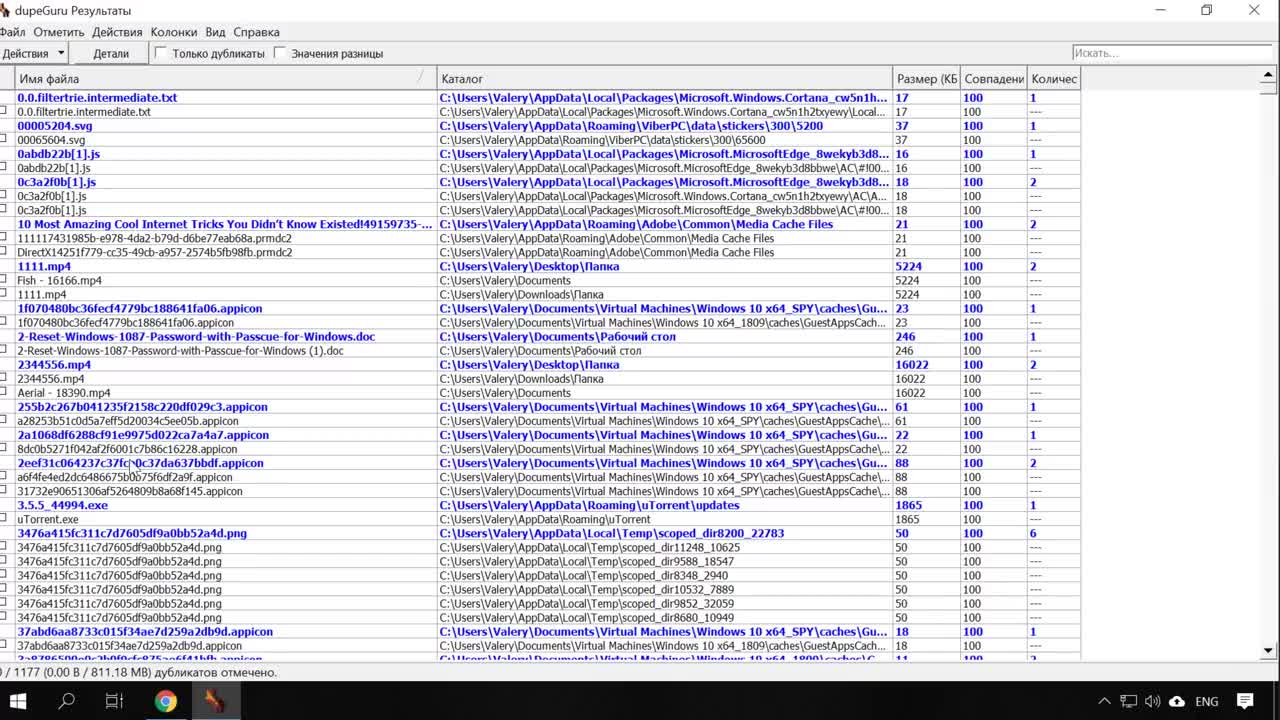Enable the "Только дубликаты" checkbox
This screenshot has width=1280, height=720.
pos(160,53)
